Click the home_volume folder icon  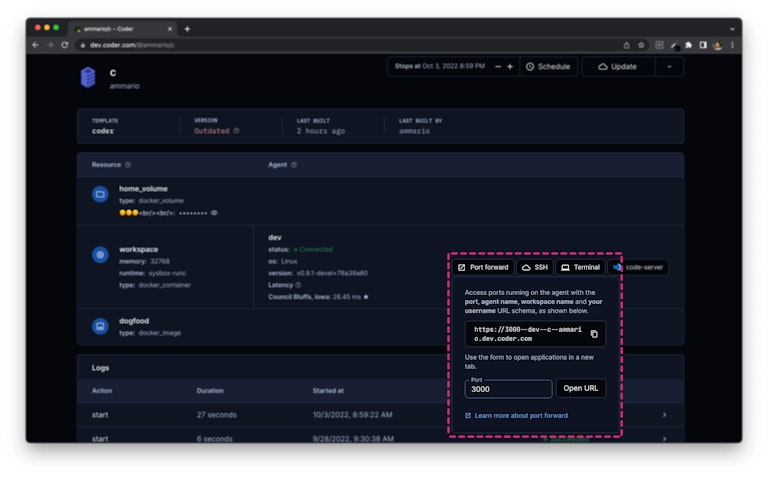pos(100,194)
